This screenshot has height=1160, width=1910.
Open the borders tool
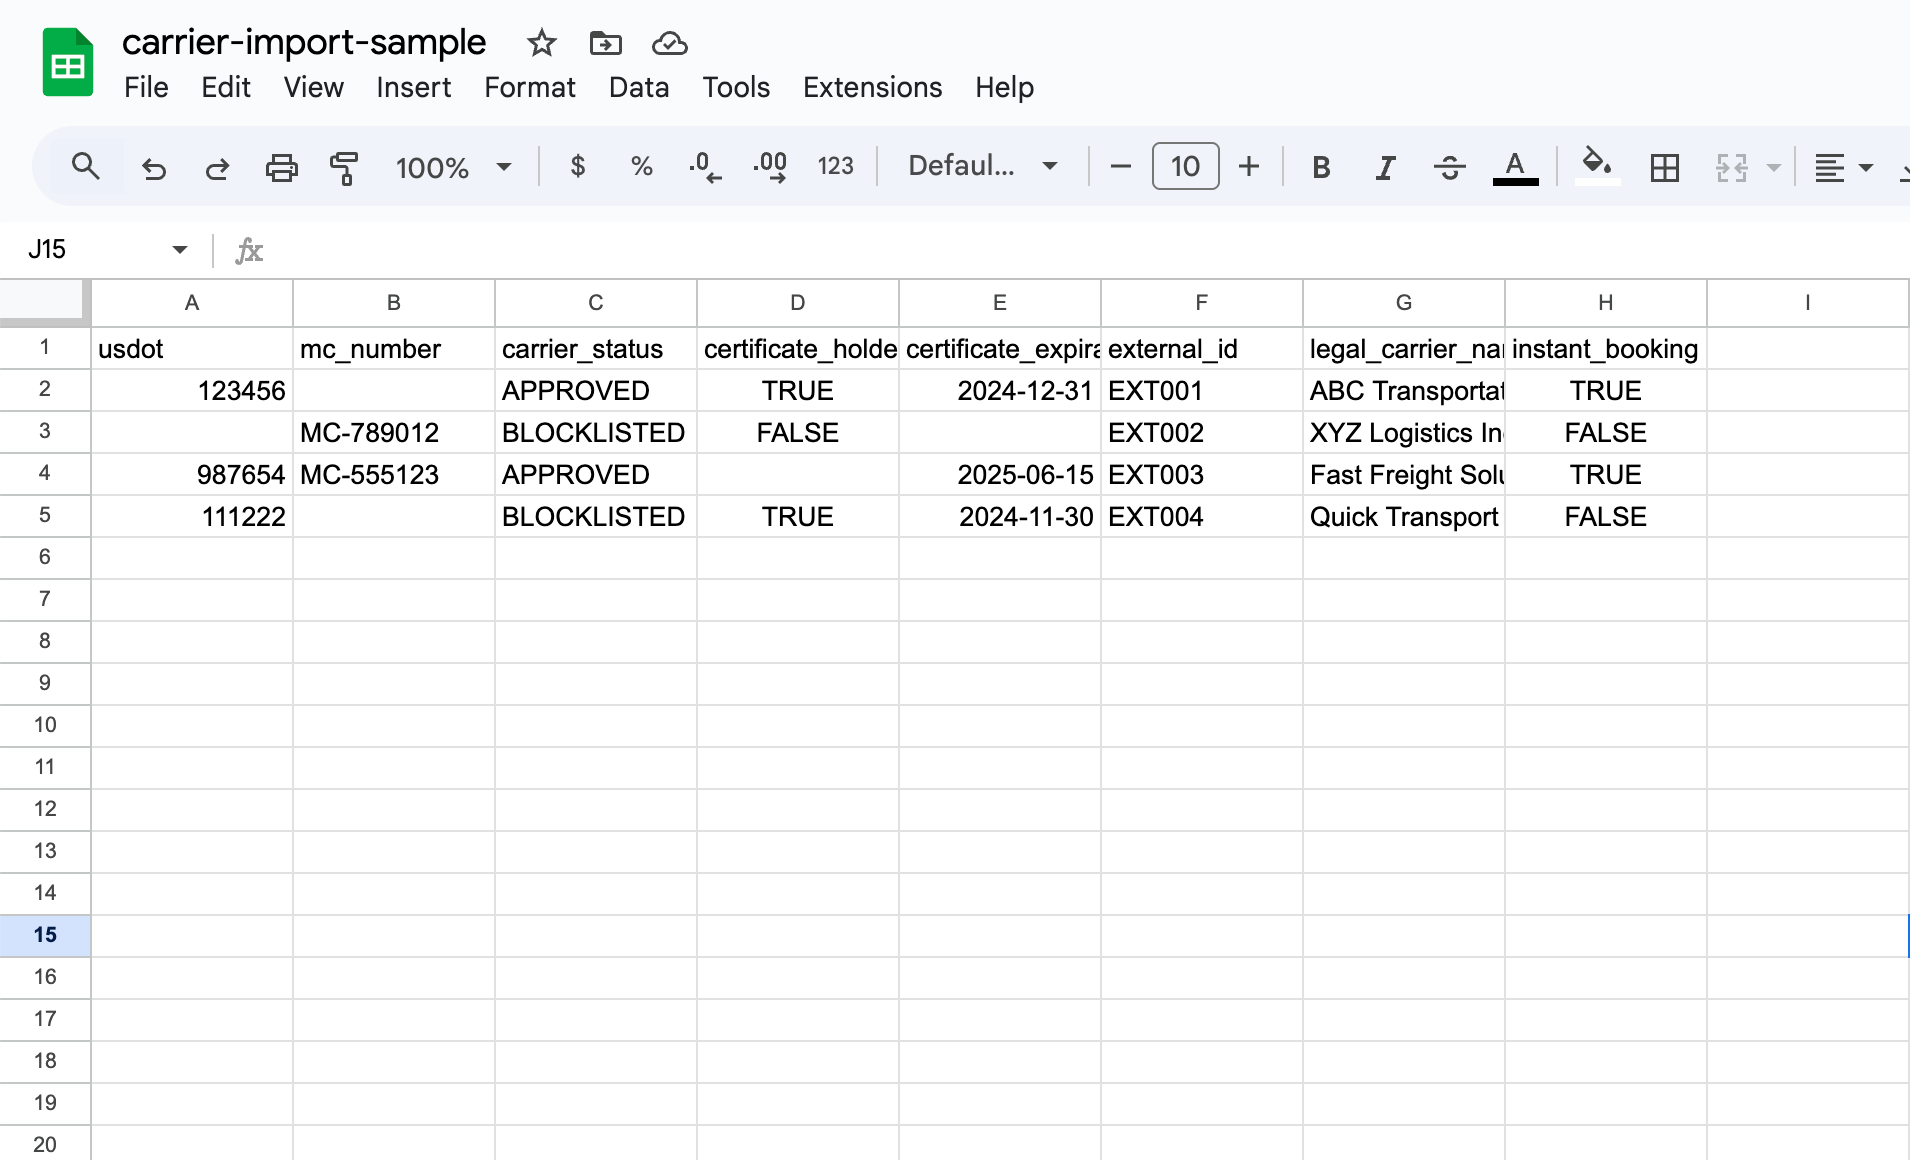tap(1663, 167)
